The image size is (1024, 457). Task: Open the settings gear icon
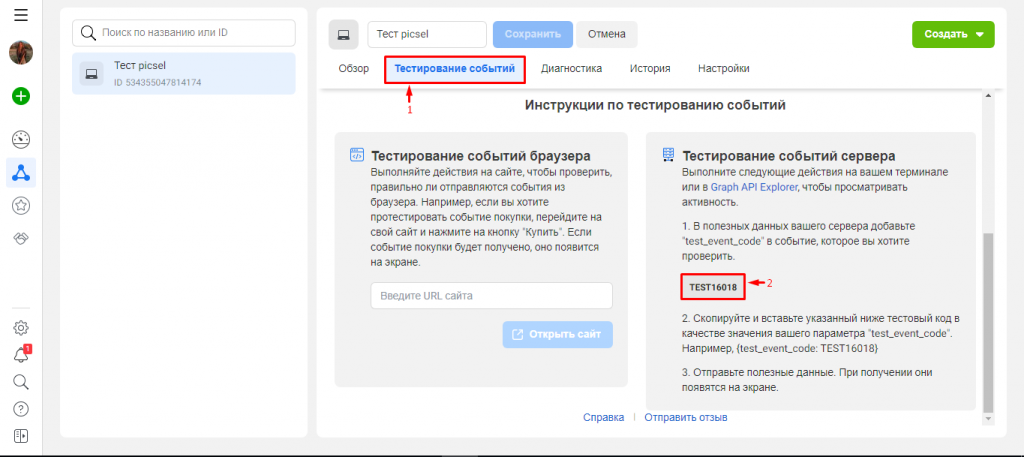[x=22, y=328]
